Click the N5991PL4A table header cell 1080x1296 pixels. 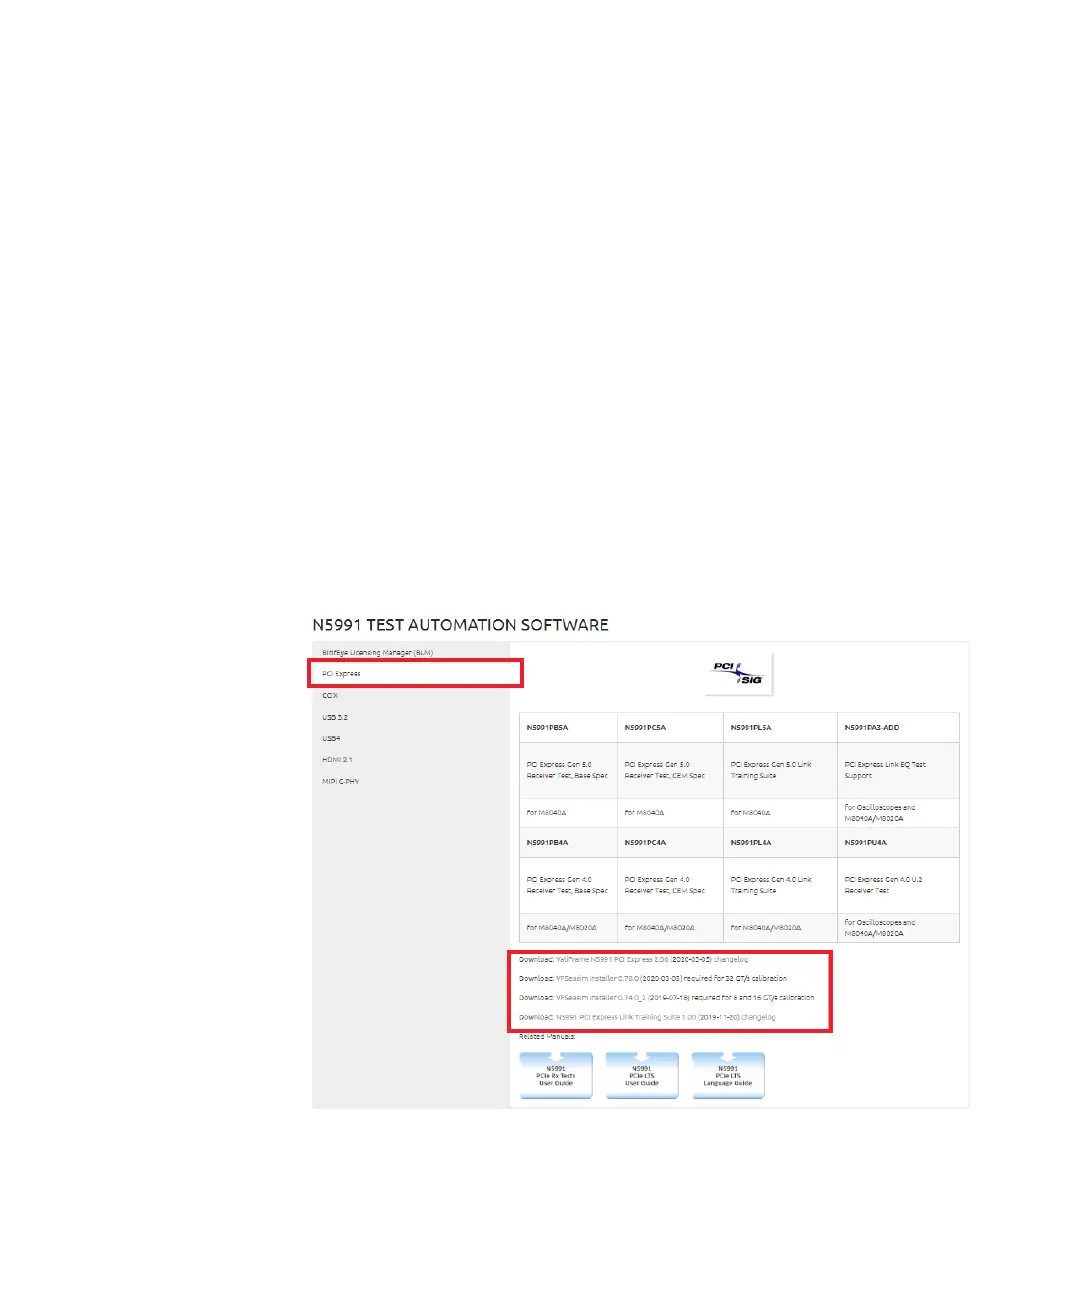click(x=780, y=843)
